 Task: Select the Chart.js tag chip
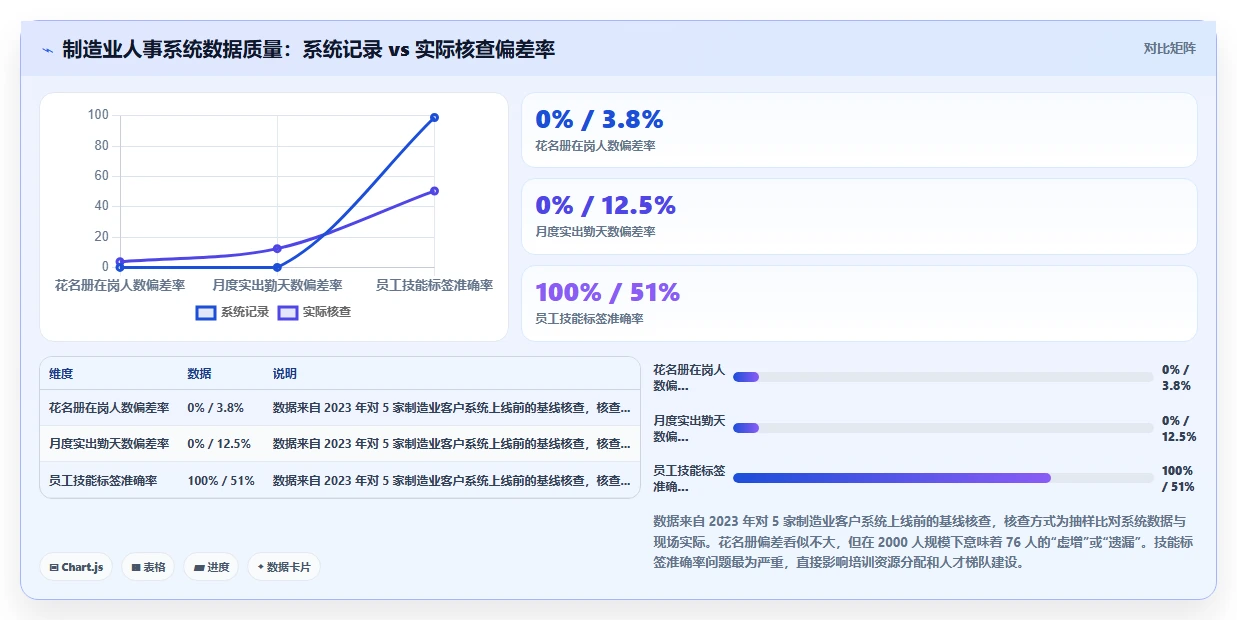click(x=77, y=567)
